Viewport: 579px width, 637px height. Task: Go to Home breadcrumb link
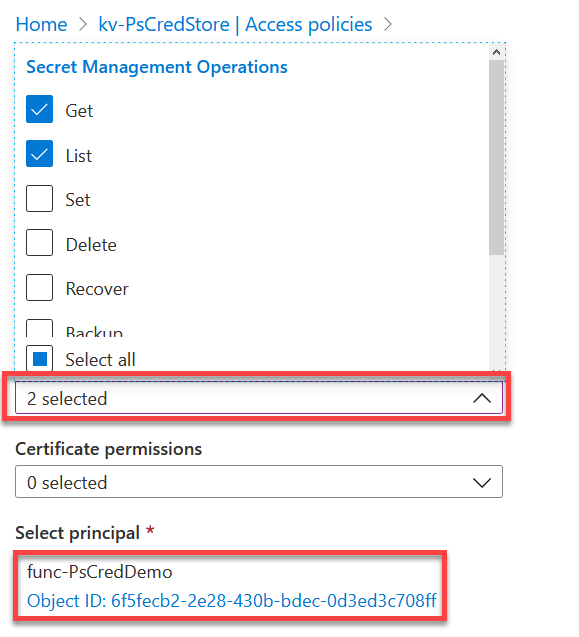(x=41, y=24)
